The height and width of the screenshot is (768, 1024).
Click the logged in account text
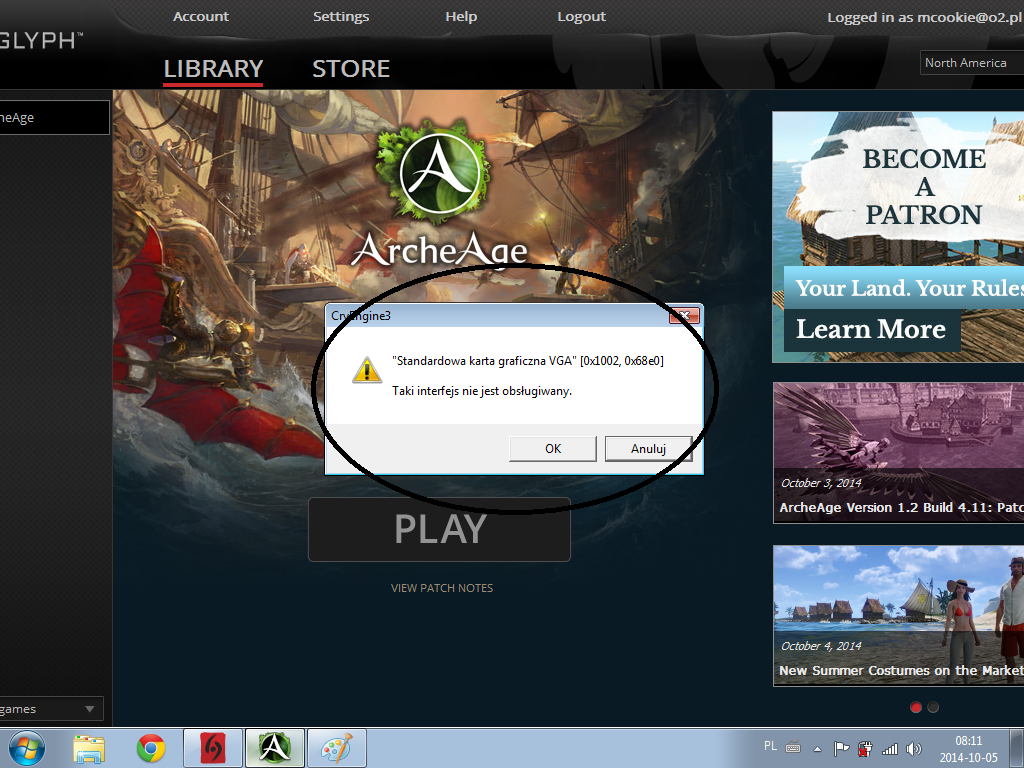point(925,18)
